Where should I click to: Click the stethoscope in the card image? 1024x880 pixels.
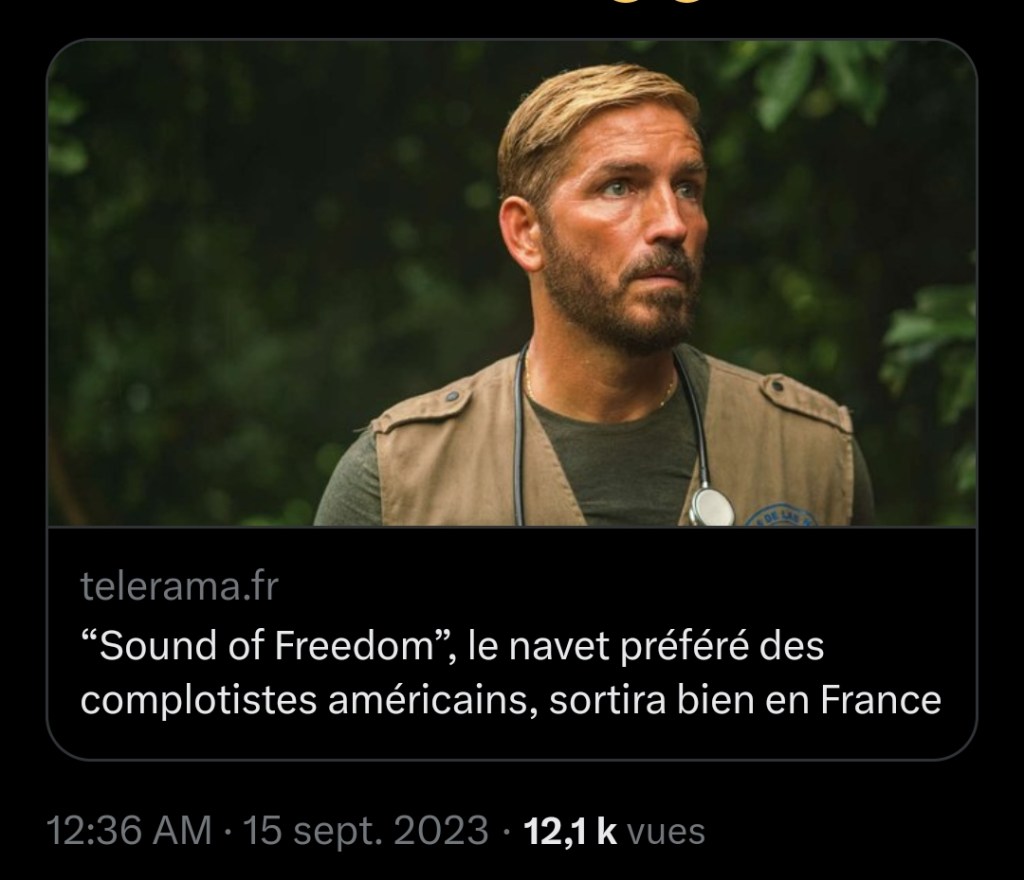coord(711,504)
